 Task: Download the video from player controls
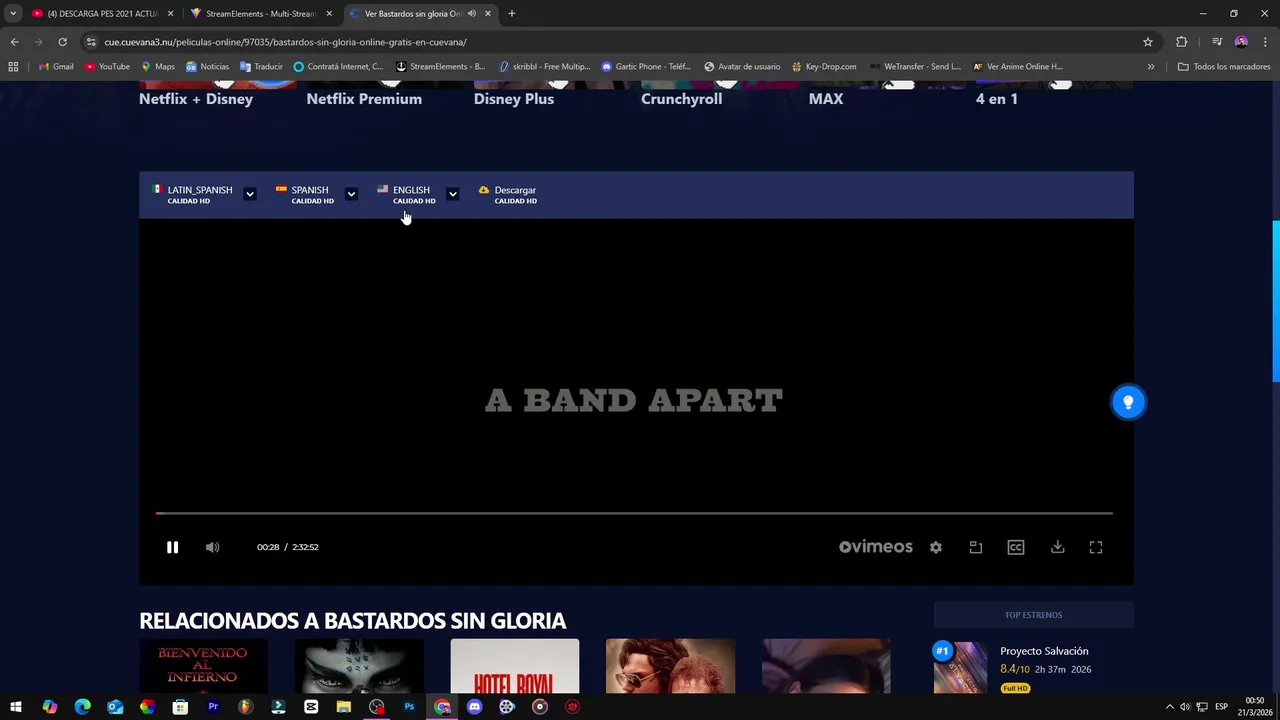[1057, 547]
